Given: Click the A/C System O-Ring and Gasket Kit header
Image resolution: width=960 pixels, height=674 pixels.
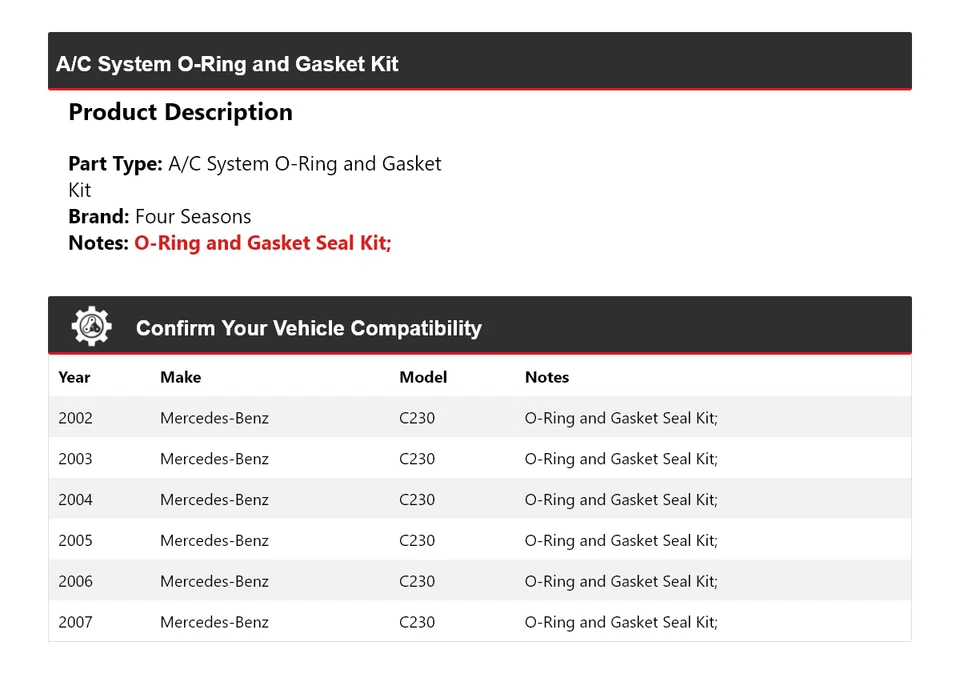Looking at the screenshot, I should 227,64.
